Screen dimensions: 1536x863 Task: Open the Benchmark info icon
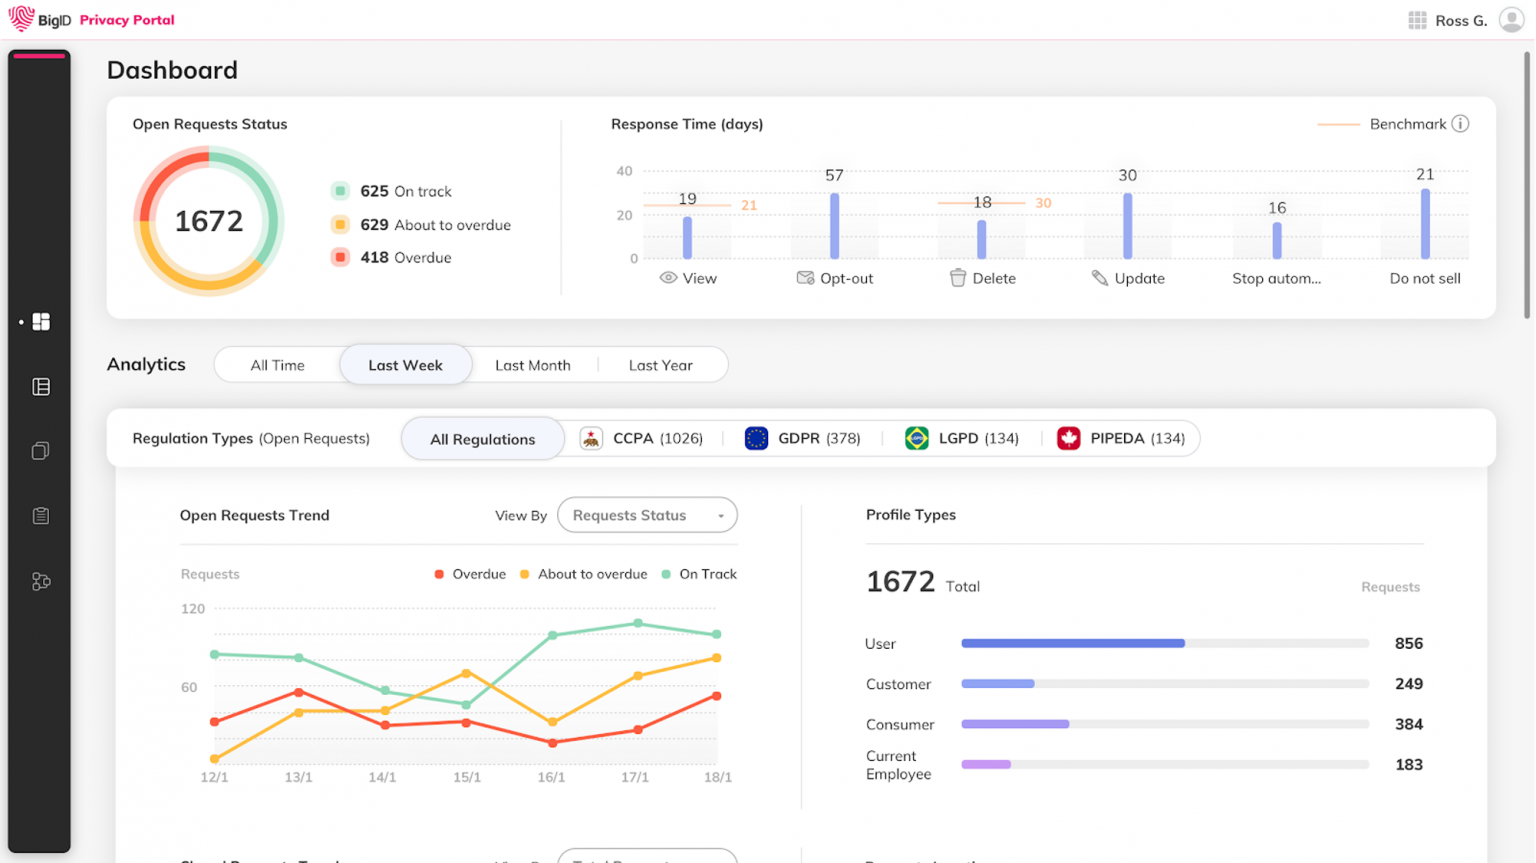coord(1461,123)
